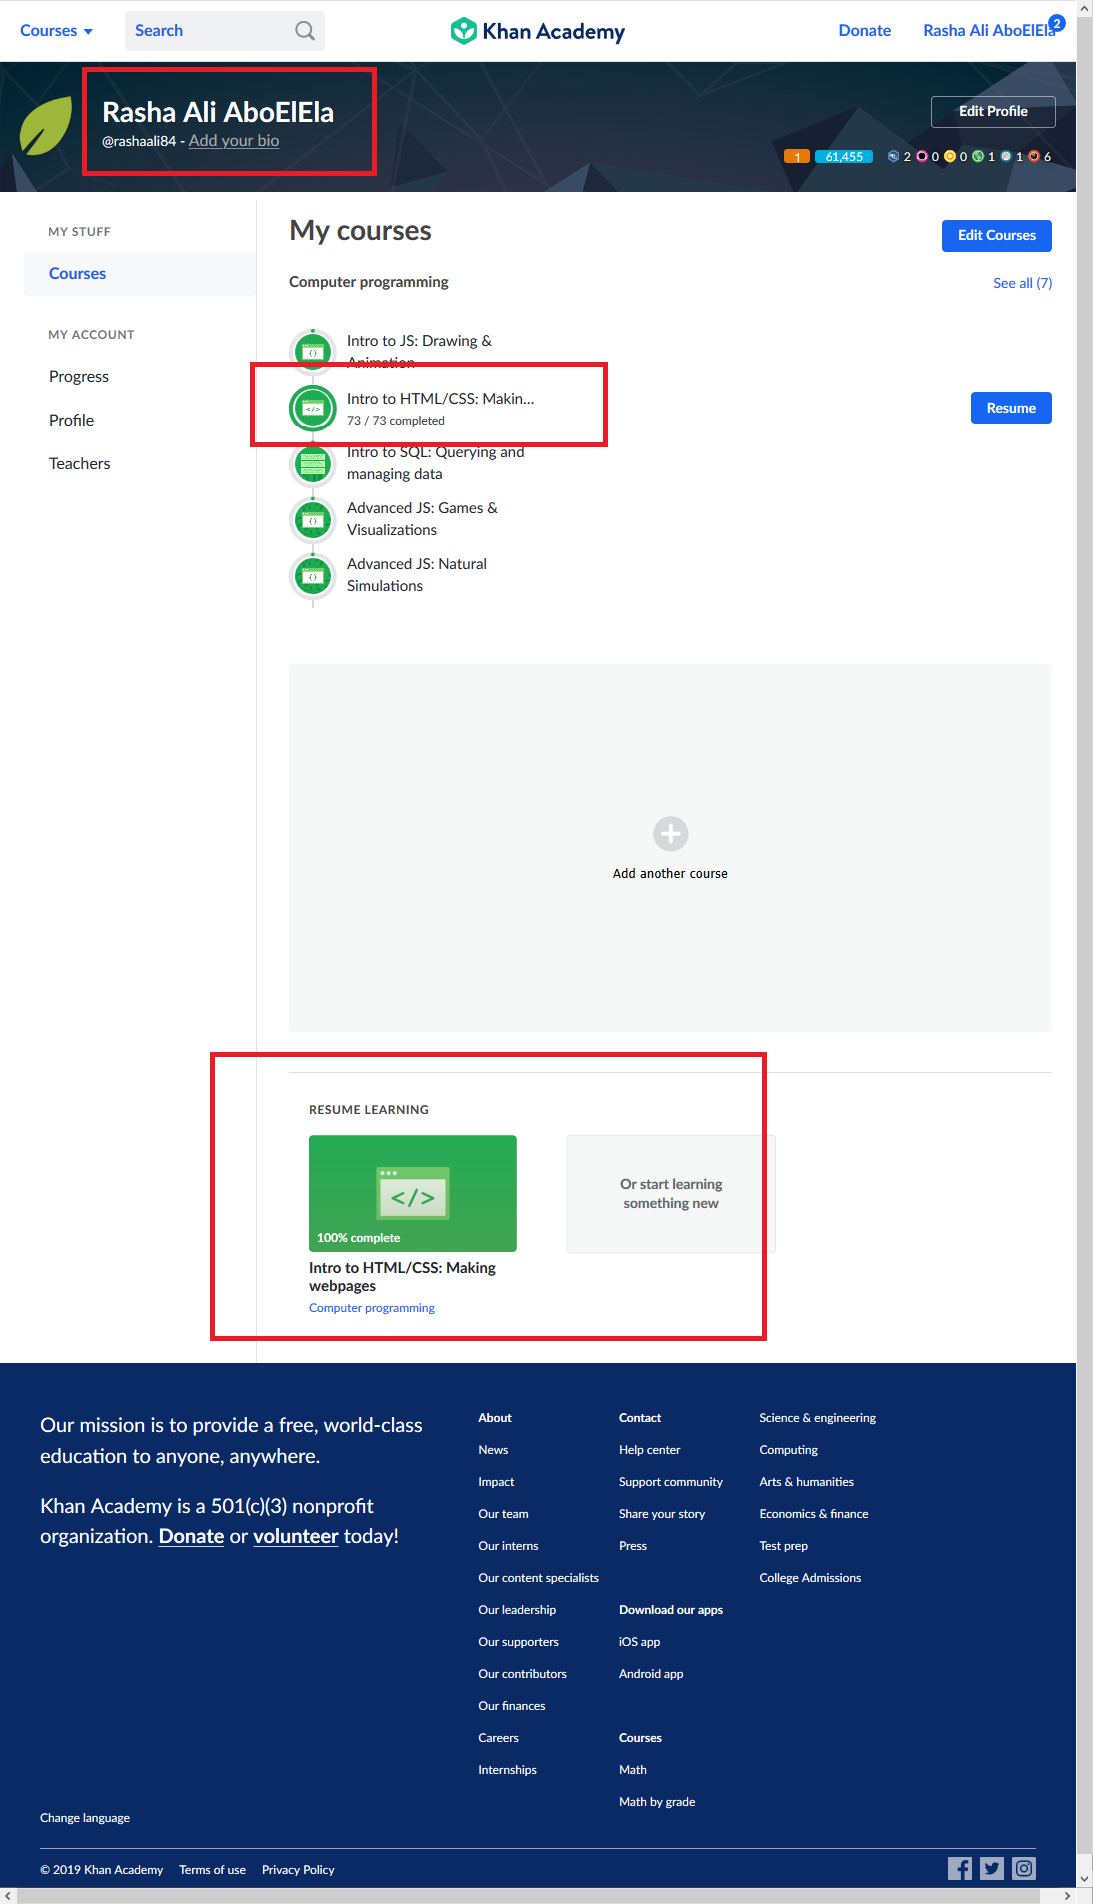The height and width of the screenshot is (1904, 1093).
Task: Click the leaf avatar profile picture
Action: 47,126
